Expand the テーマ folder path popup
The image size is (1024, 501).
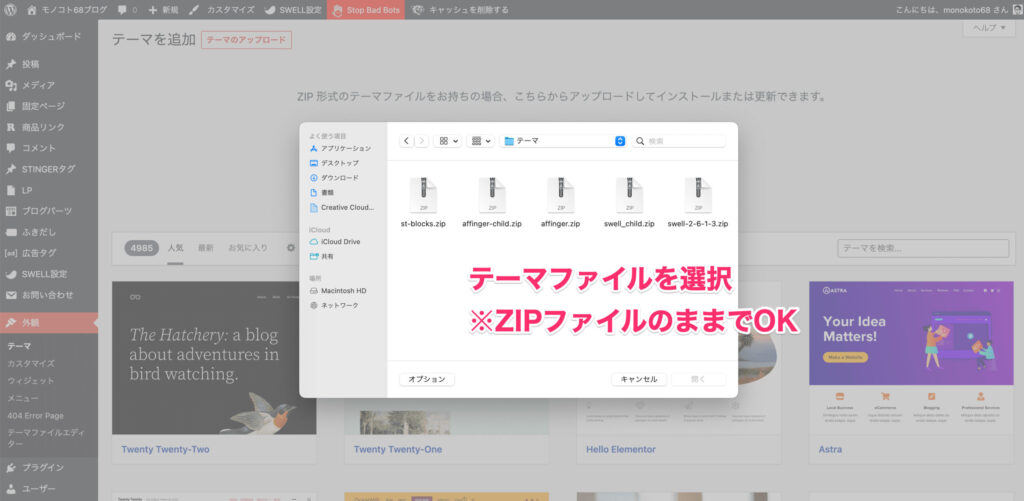pos(620,141)
